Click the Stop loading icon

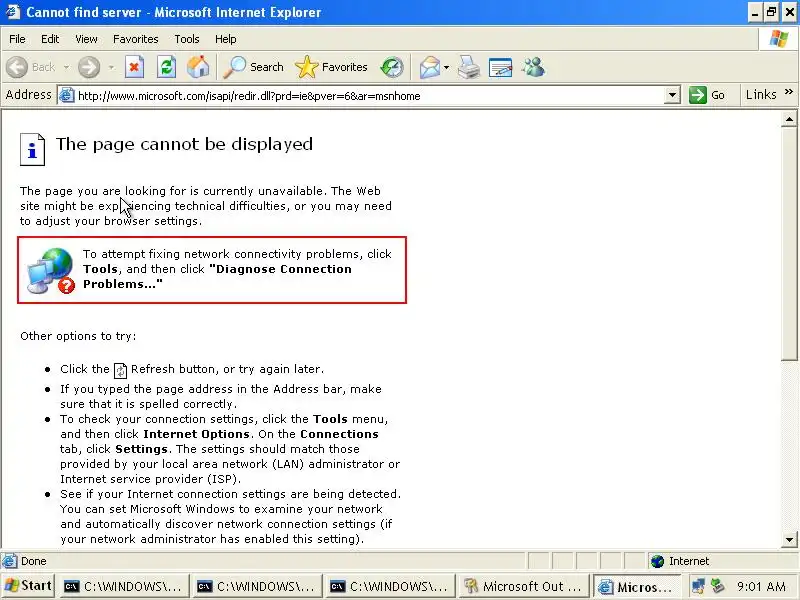click(135, 67)
